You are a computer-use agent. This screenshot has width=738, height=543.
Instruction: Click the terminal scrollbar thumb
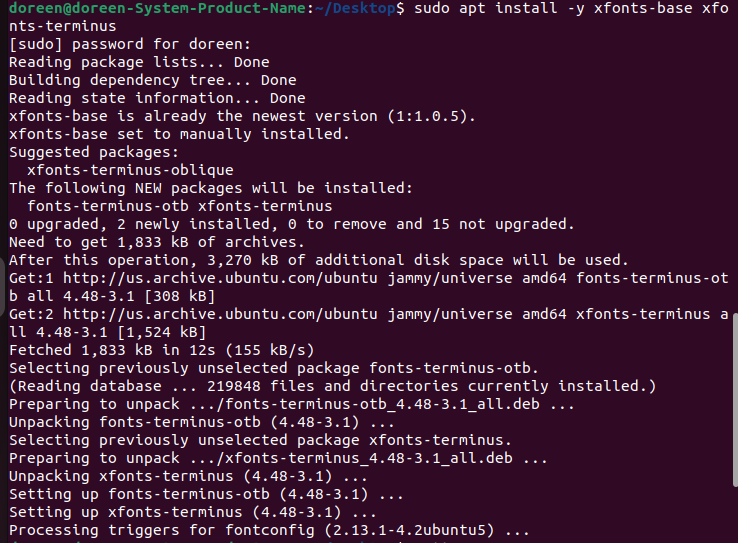point(733,420)
